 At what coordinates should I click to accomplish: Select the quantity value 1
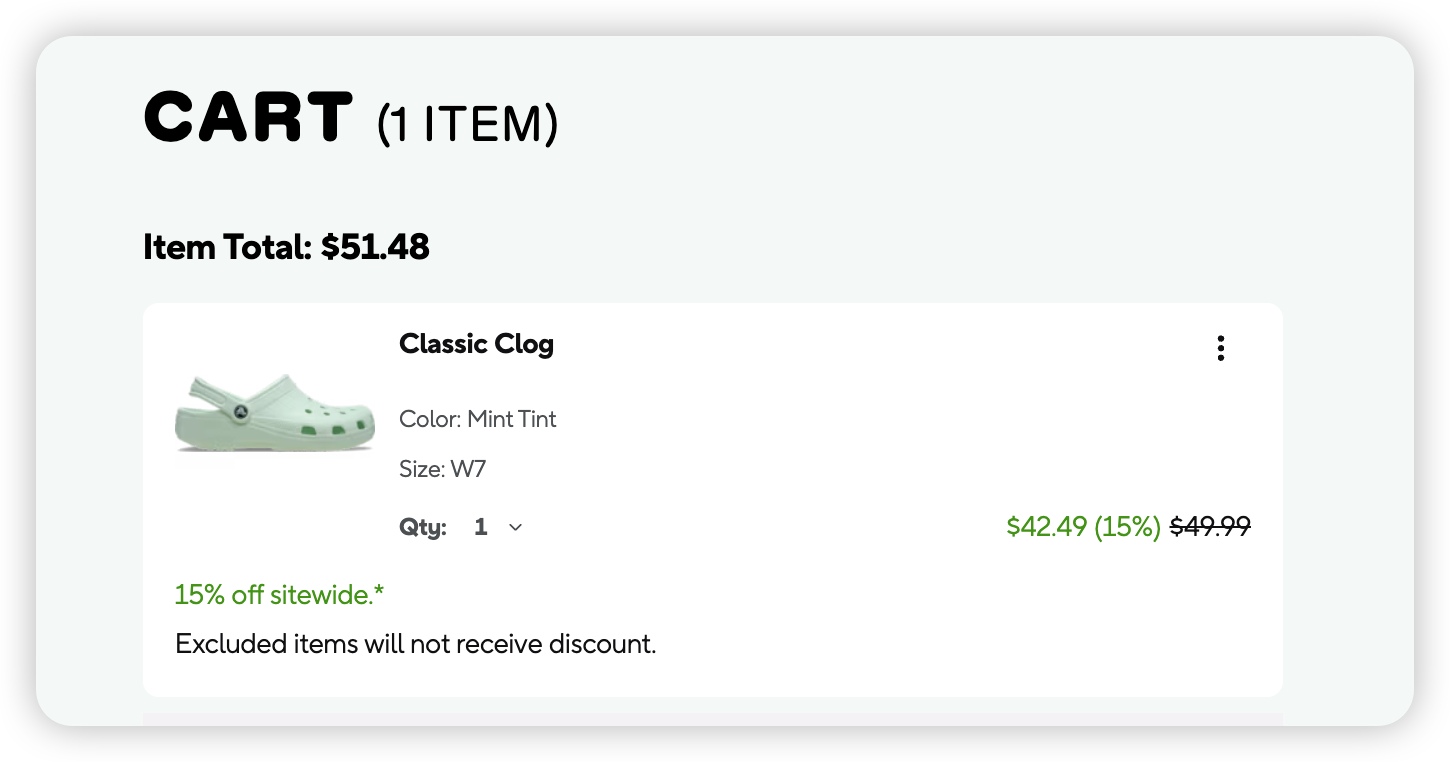point(481,527)
